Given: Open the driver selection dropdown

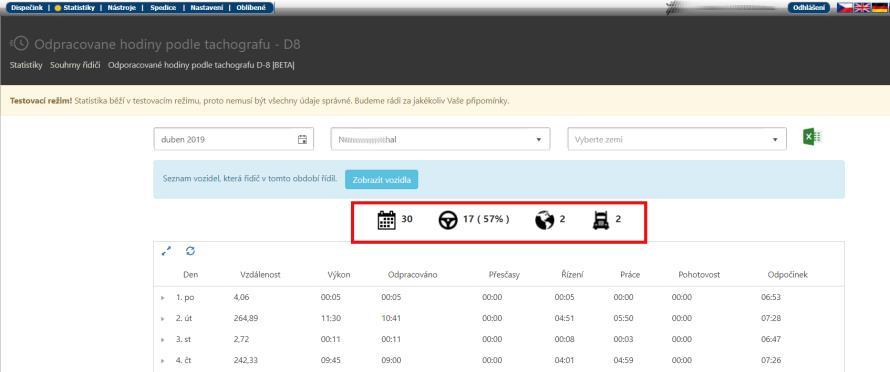Looking at the screenshot, I should [440, 139].
